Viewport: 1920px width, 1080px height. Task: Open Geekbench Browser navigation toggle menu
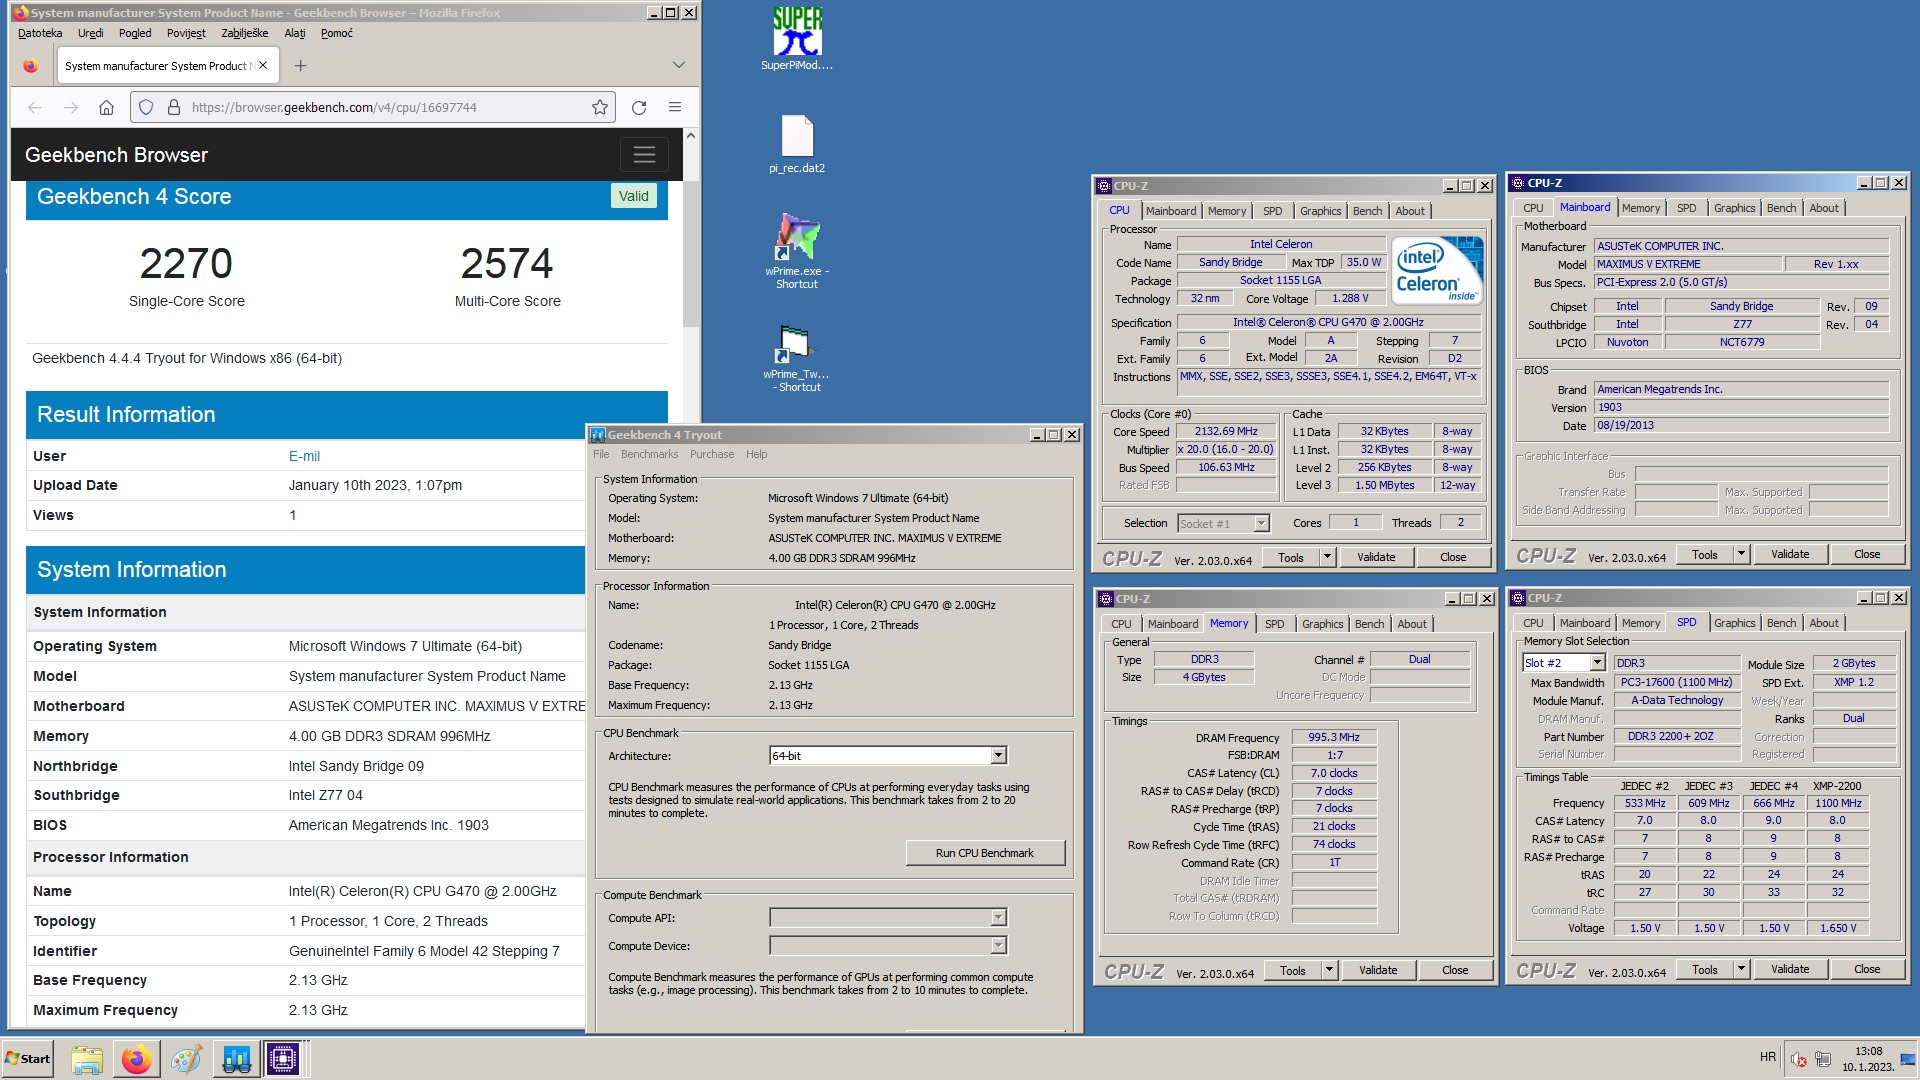click(x=644, y=154)
